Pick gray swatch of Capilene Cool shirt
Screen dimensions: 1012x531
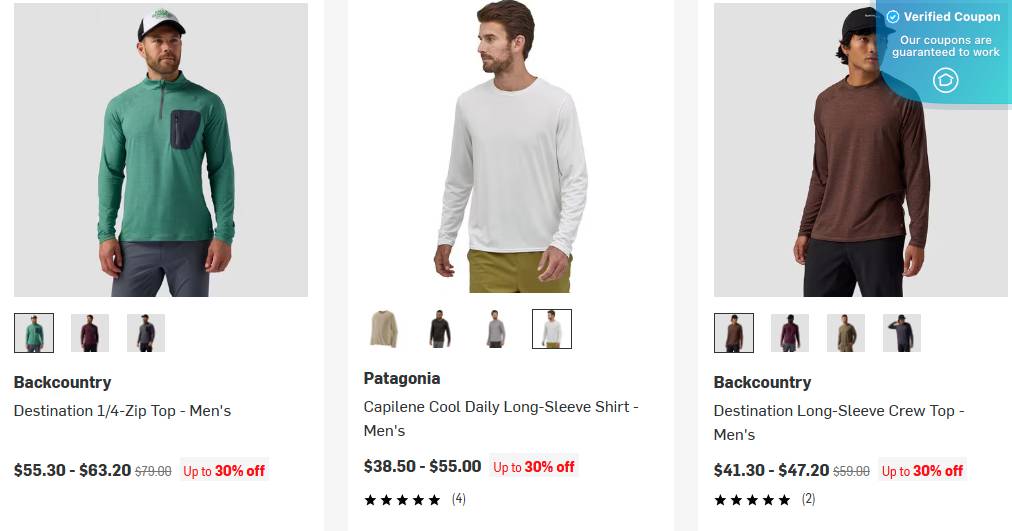(496, 329)
